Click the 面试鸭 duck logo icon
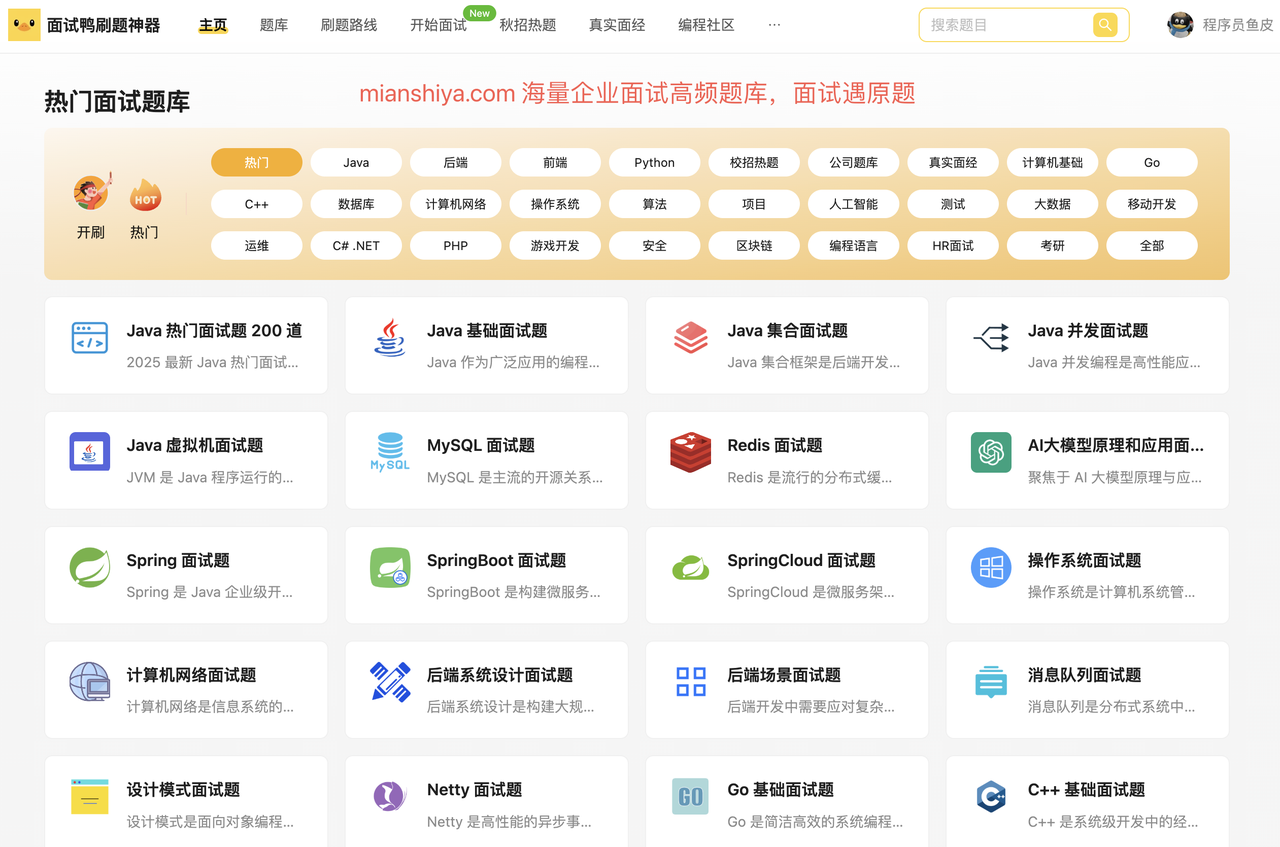Viewport: 1280px width, 847px height. click(24, 25)
